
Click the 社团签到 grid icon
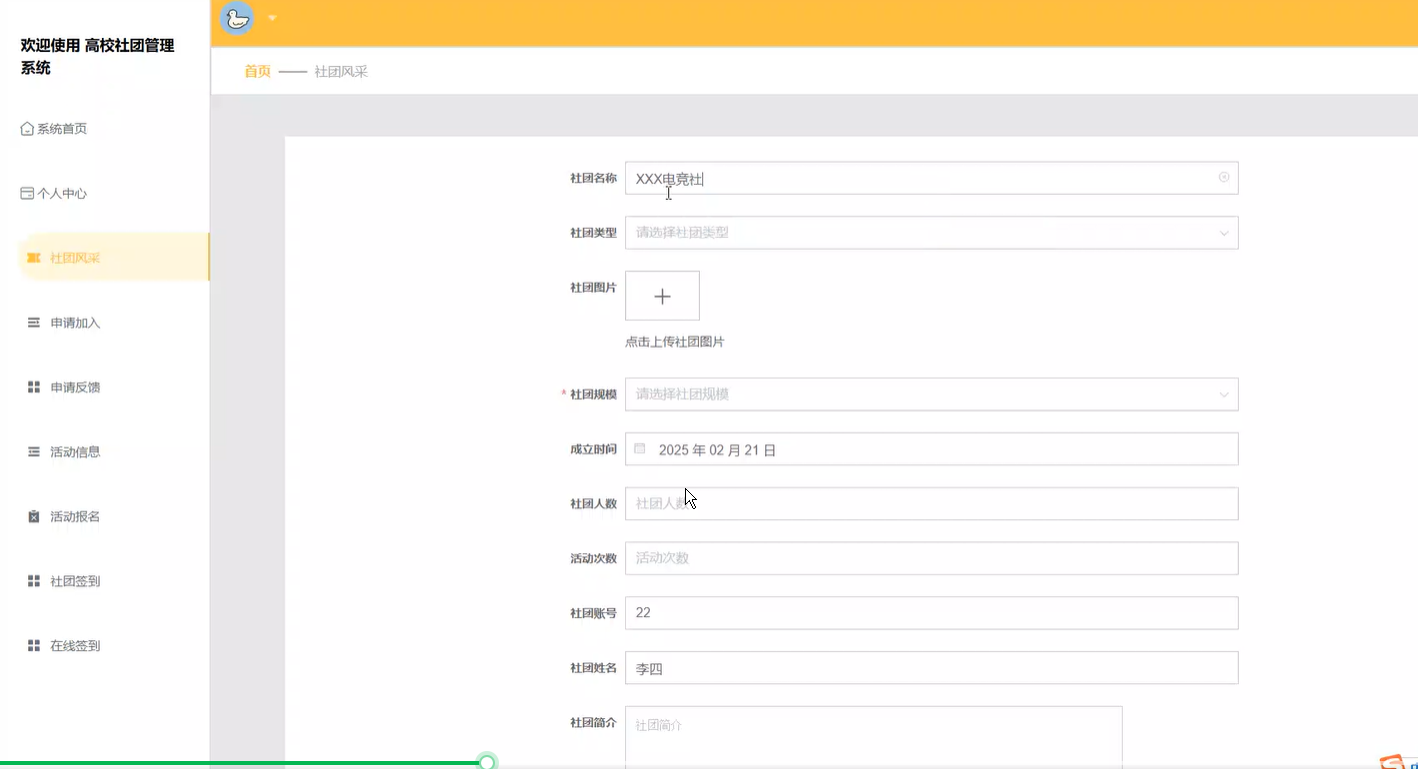[33, 581]
